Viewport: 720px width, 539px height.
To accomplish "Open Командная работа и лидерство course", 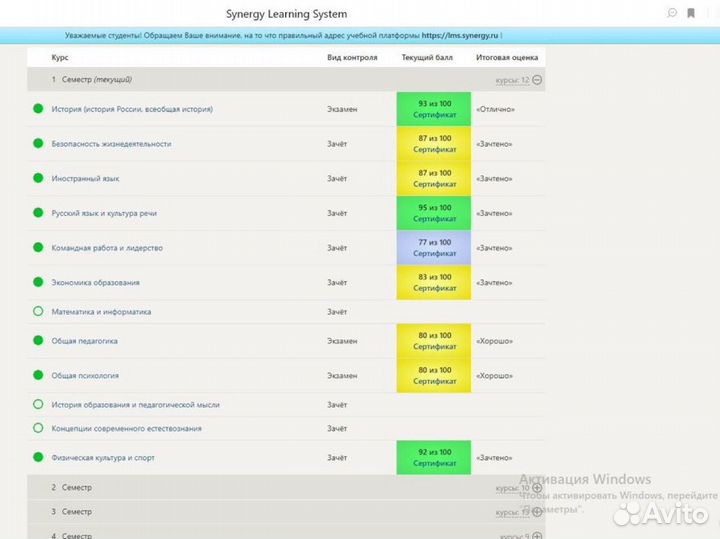I will pyautogui.click(x=107, y=248).
